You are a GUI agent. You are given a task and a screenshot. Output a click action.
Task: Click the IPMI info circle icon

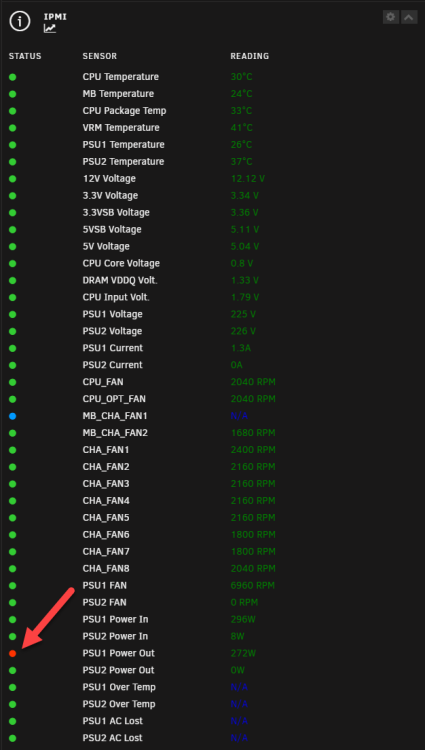[20, 21]
